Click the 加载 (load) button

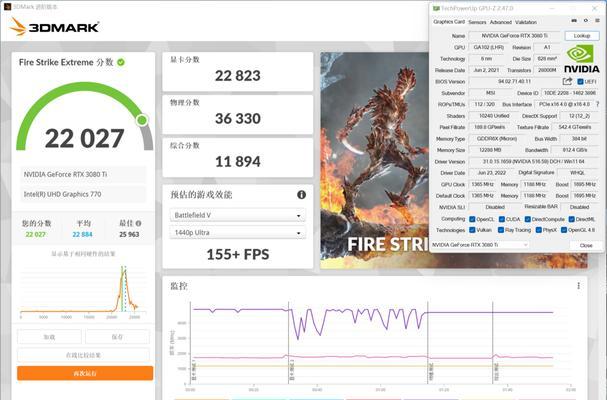pos(49,337)
